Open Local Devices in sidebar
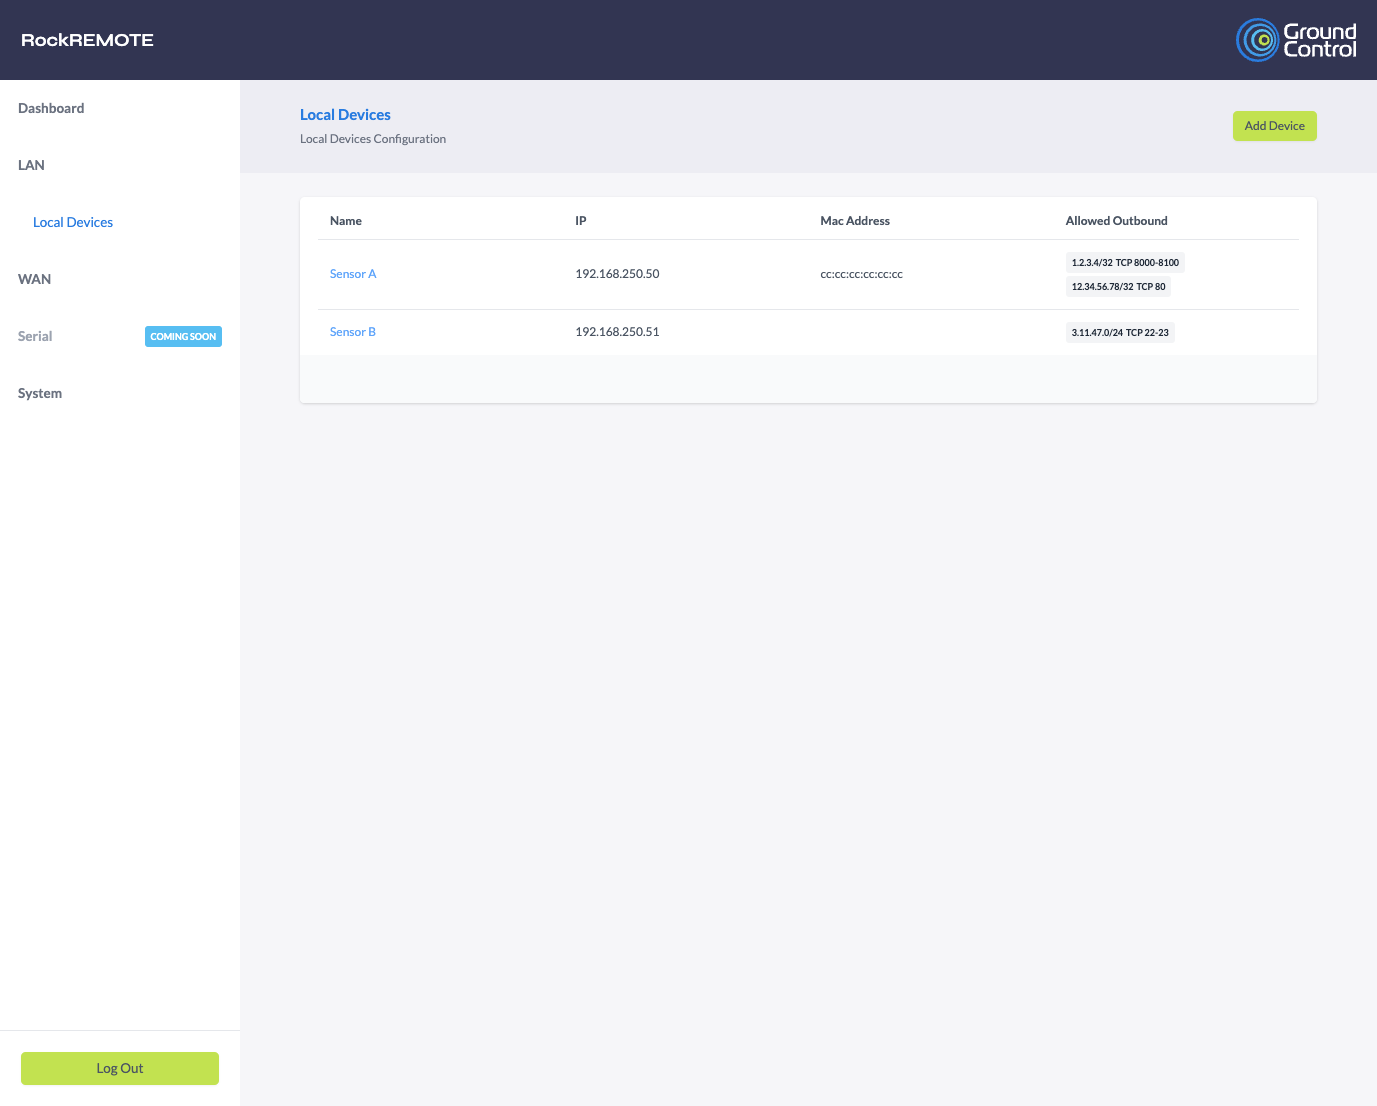 tap(73, 222)
